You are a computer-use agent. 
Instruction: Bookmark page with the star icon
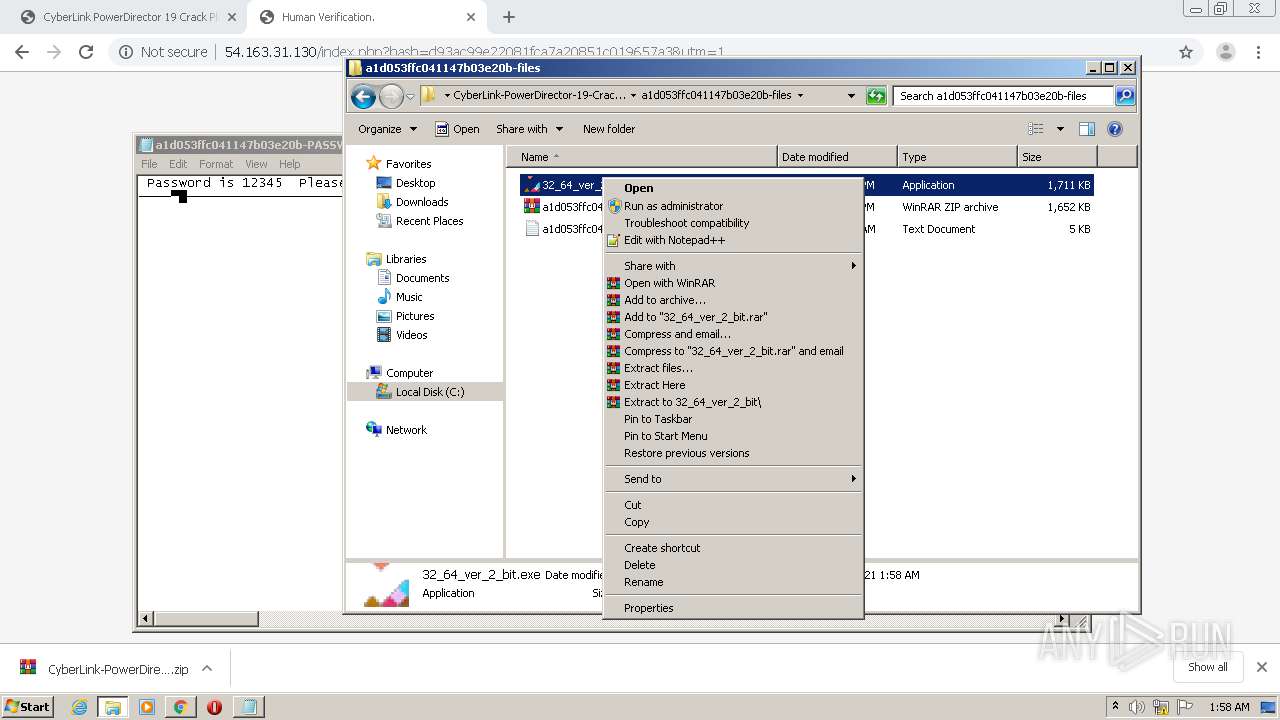point(1186,52)
